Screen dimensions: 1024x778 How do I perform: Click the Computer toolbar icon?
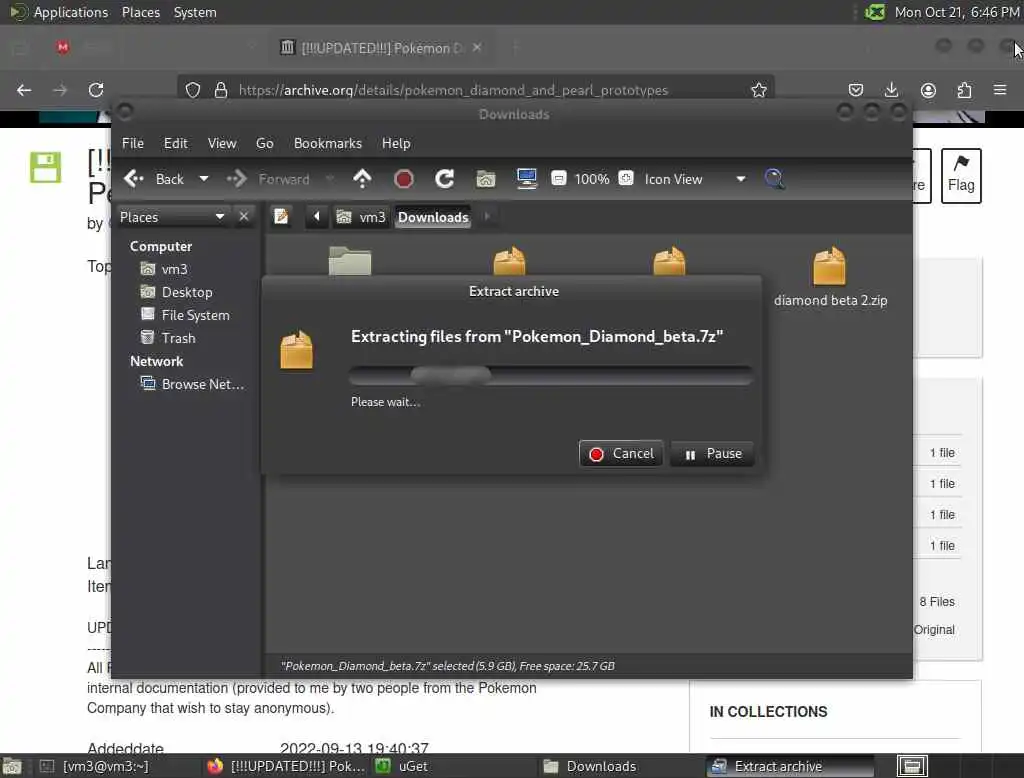click(526, 178)
